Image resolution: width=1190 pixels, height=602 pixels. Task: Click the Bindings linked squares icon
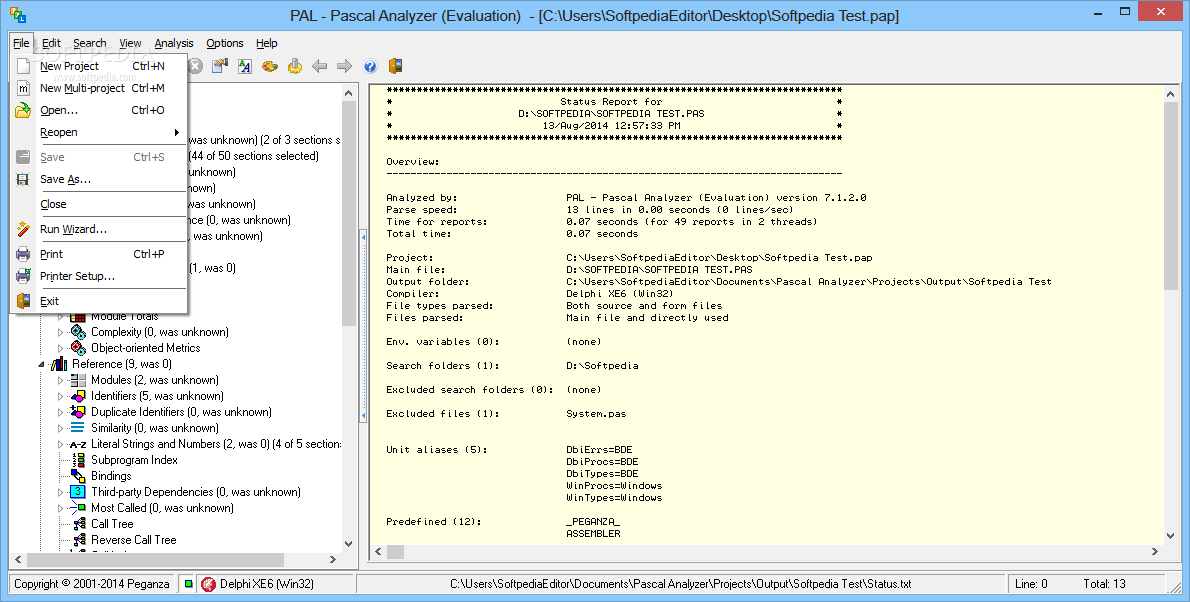click(78, 476)
